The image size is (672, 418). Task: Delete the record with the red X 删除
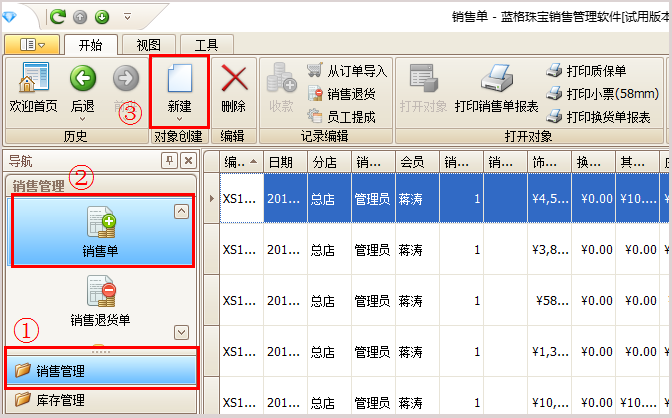point(234,89)
